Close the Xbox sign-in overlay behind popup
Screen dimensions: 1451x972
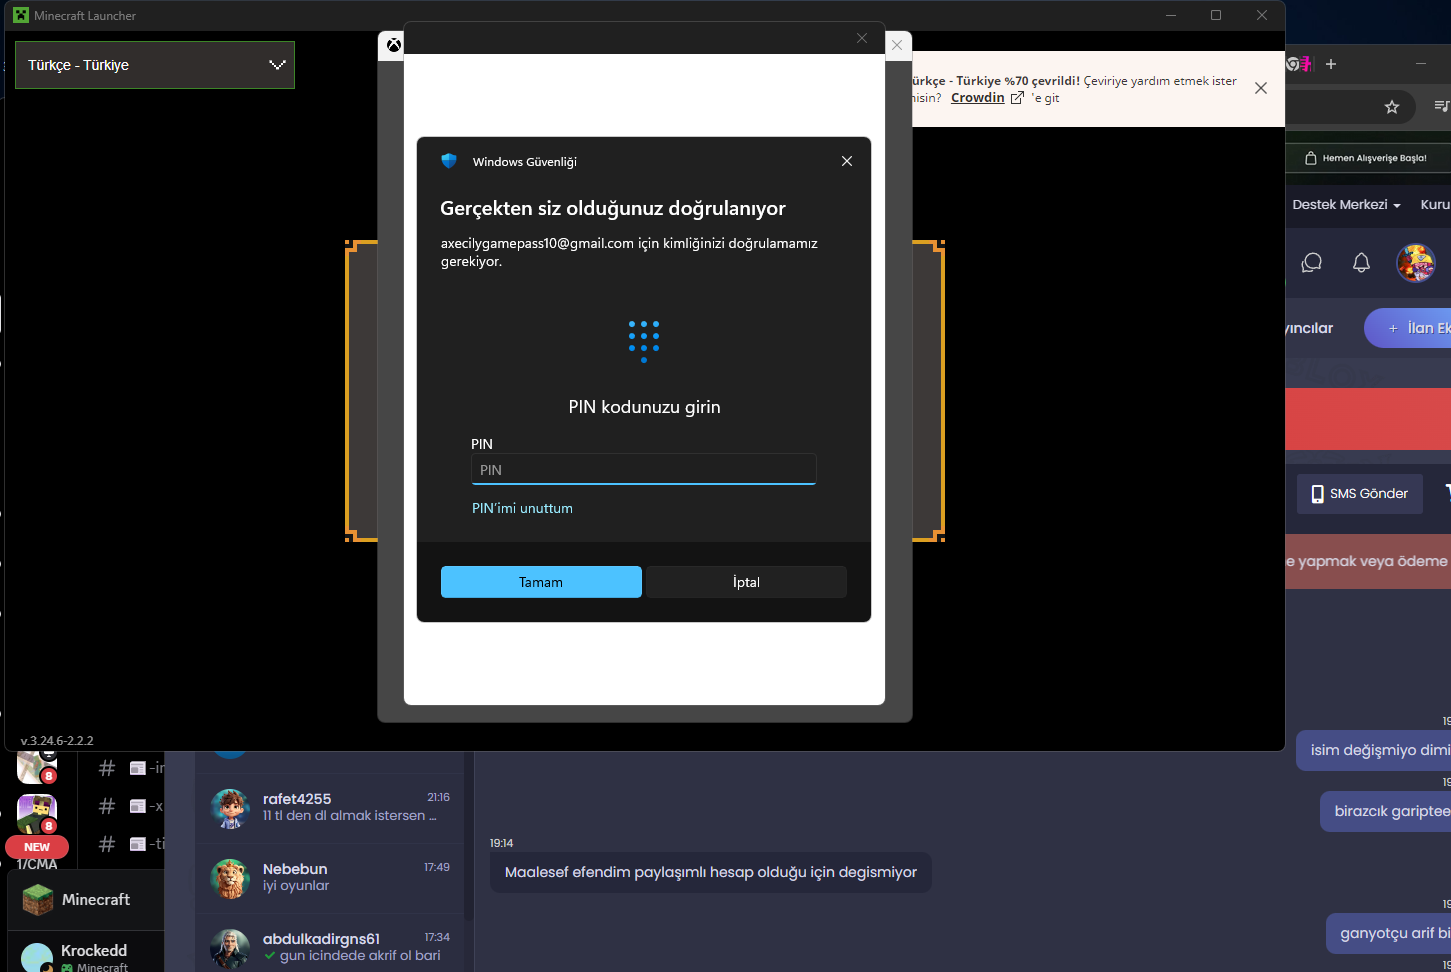click(897, 45)
